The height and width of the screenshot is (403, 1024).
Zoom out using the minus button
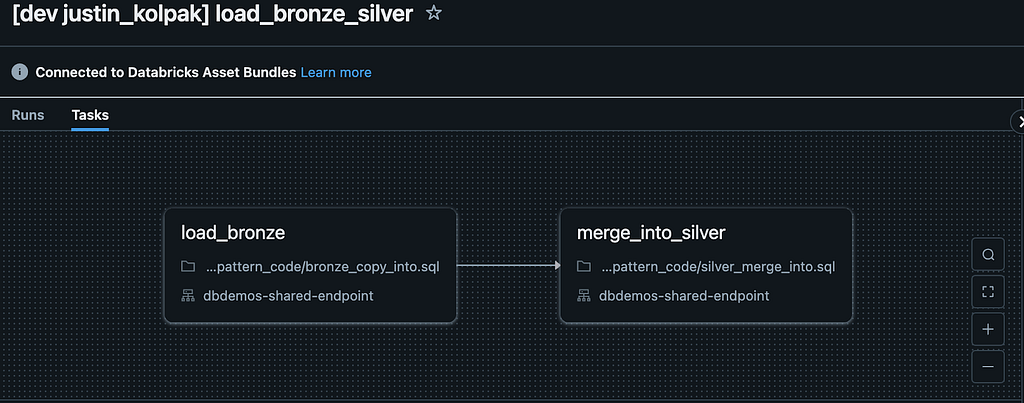pyautogui.click(x=988, y=366)
